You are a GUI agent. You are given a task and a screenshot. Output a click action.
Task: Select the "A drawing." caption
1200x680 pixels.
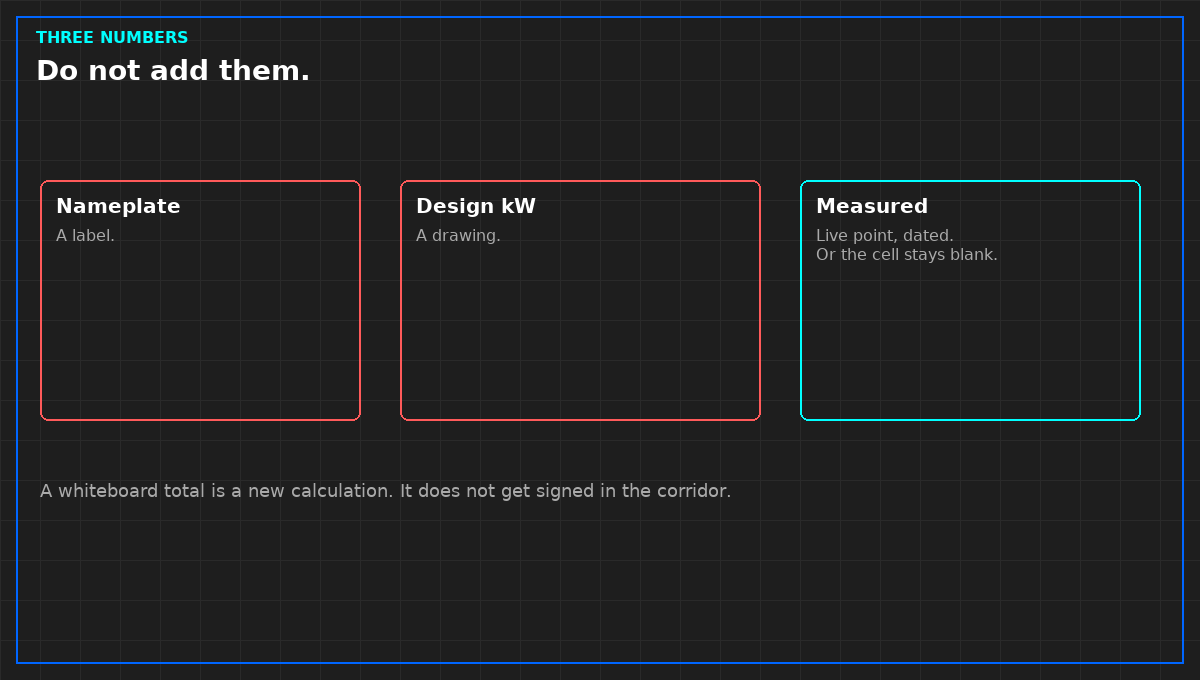[x=458, y=236]
